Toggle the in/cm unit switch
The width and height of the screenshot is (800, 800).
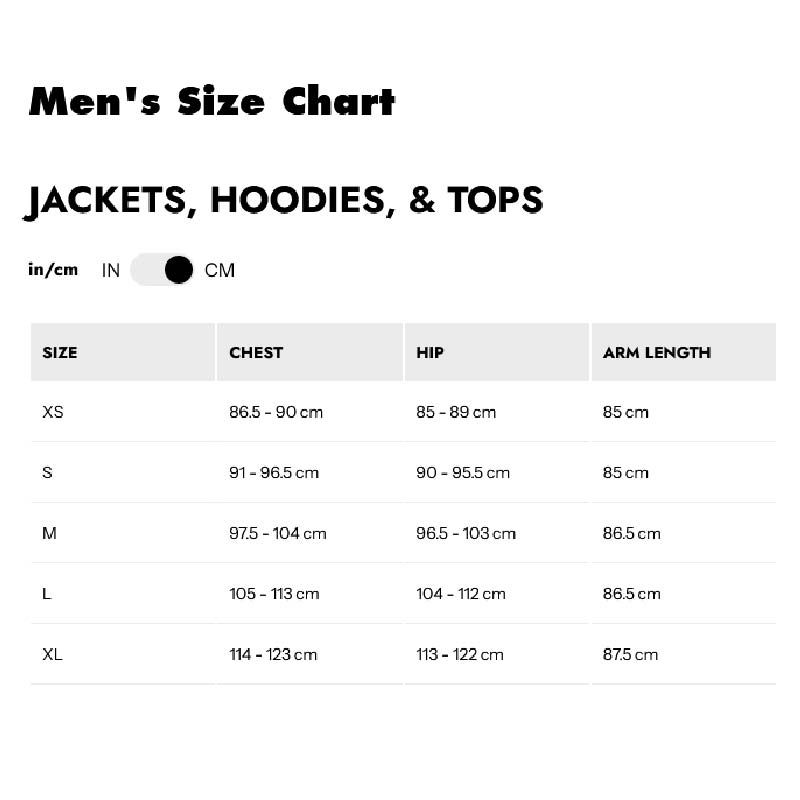coord(162,270)
